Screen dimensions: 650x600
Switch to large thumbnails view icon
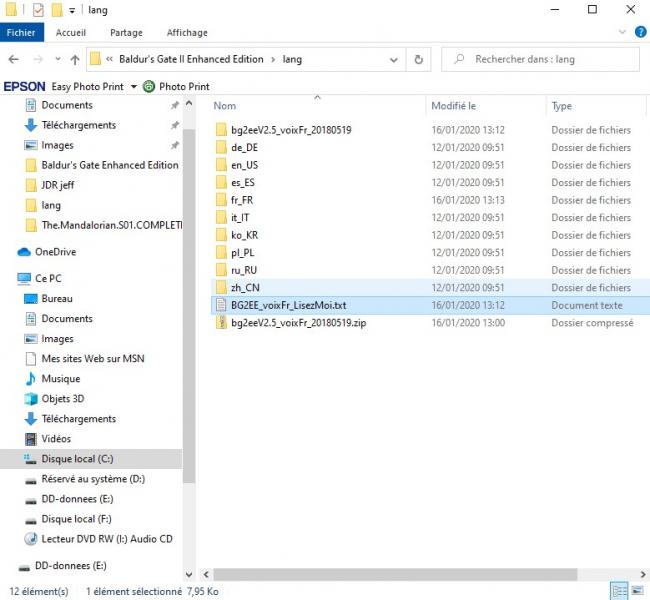click(x=637, y=591)
